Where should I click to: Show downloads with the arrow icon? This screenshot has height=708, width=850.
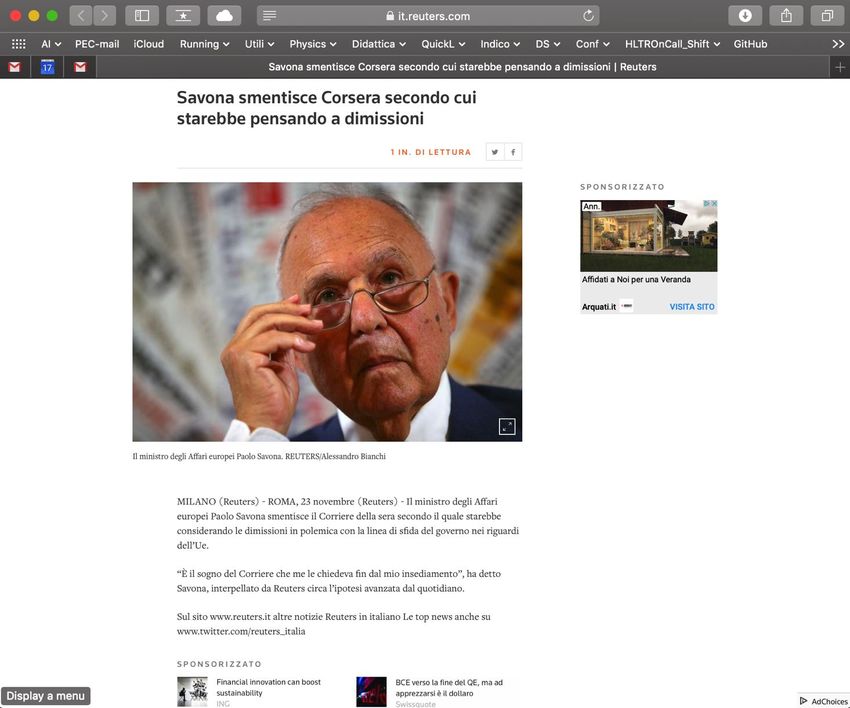745,16
